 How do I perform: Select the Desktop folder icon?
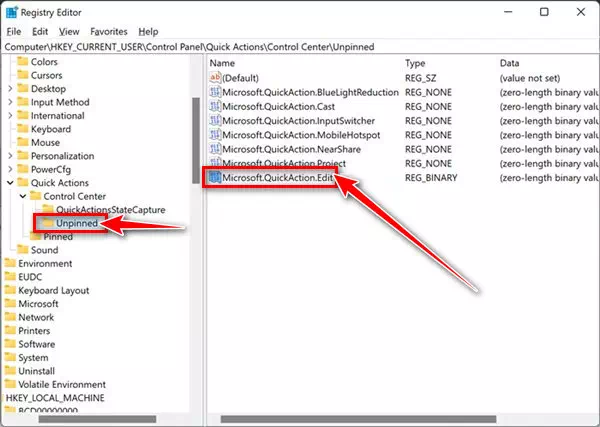(23, 88)
